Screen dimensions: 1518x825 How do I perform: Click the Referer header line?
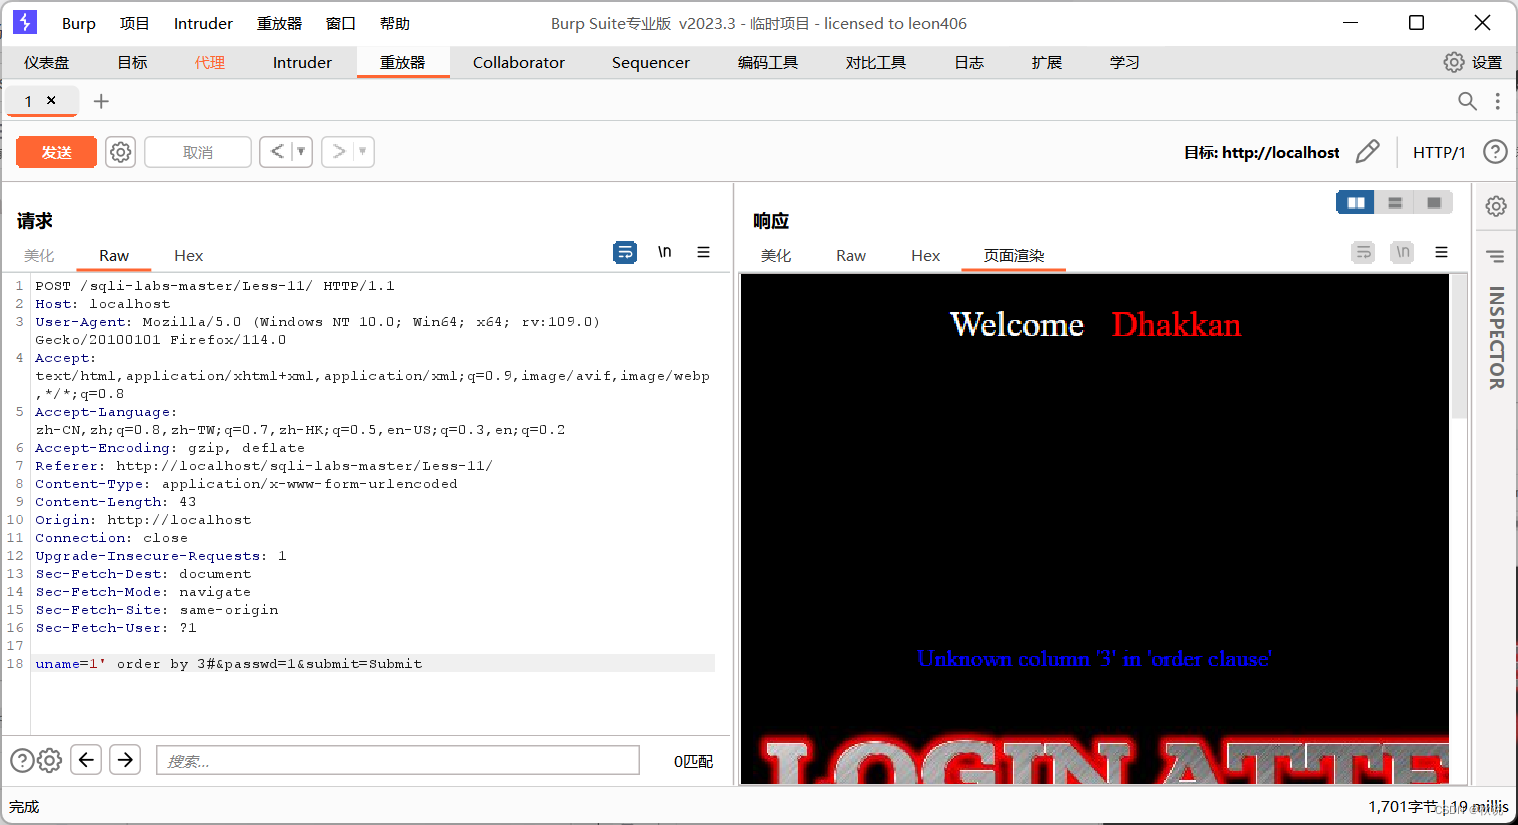264,466
